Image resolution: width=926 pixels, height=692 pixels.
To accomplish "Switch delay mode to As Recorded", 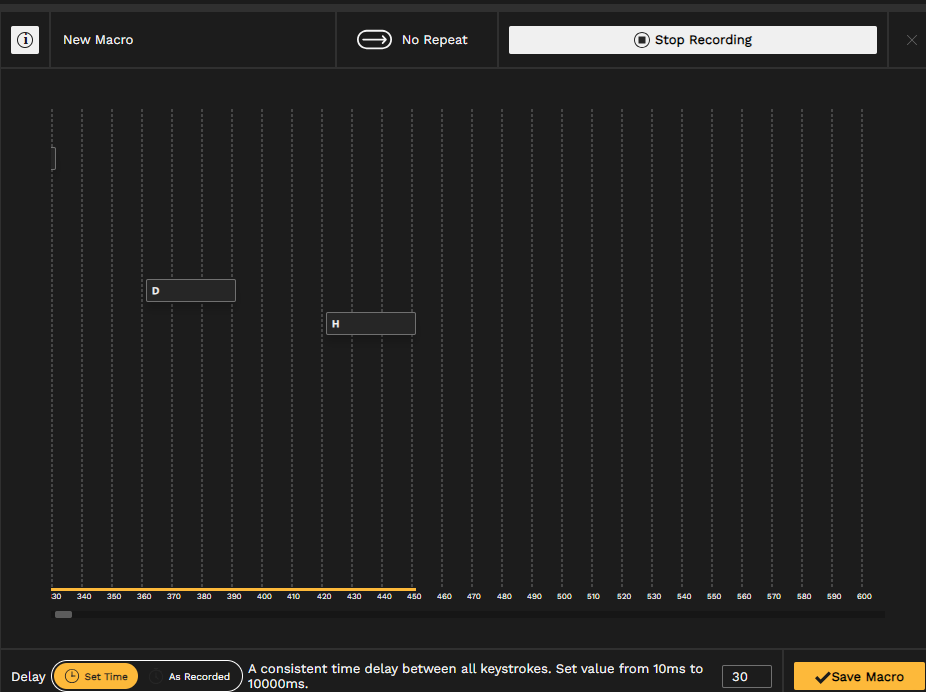I will (191, 677).
